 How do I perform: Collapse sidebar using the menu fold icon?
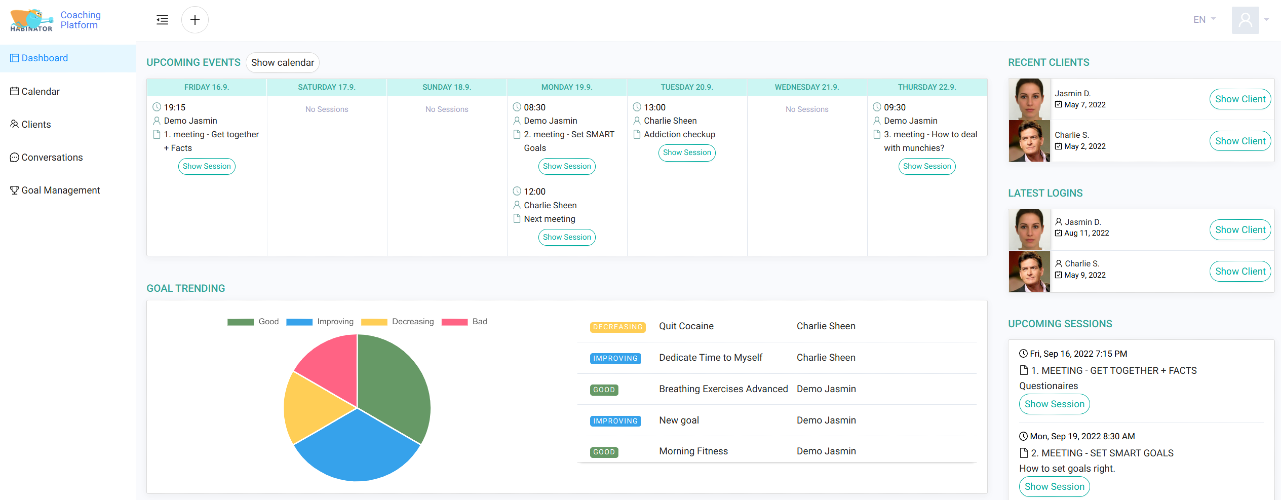(x=162, y=19)
